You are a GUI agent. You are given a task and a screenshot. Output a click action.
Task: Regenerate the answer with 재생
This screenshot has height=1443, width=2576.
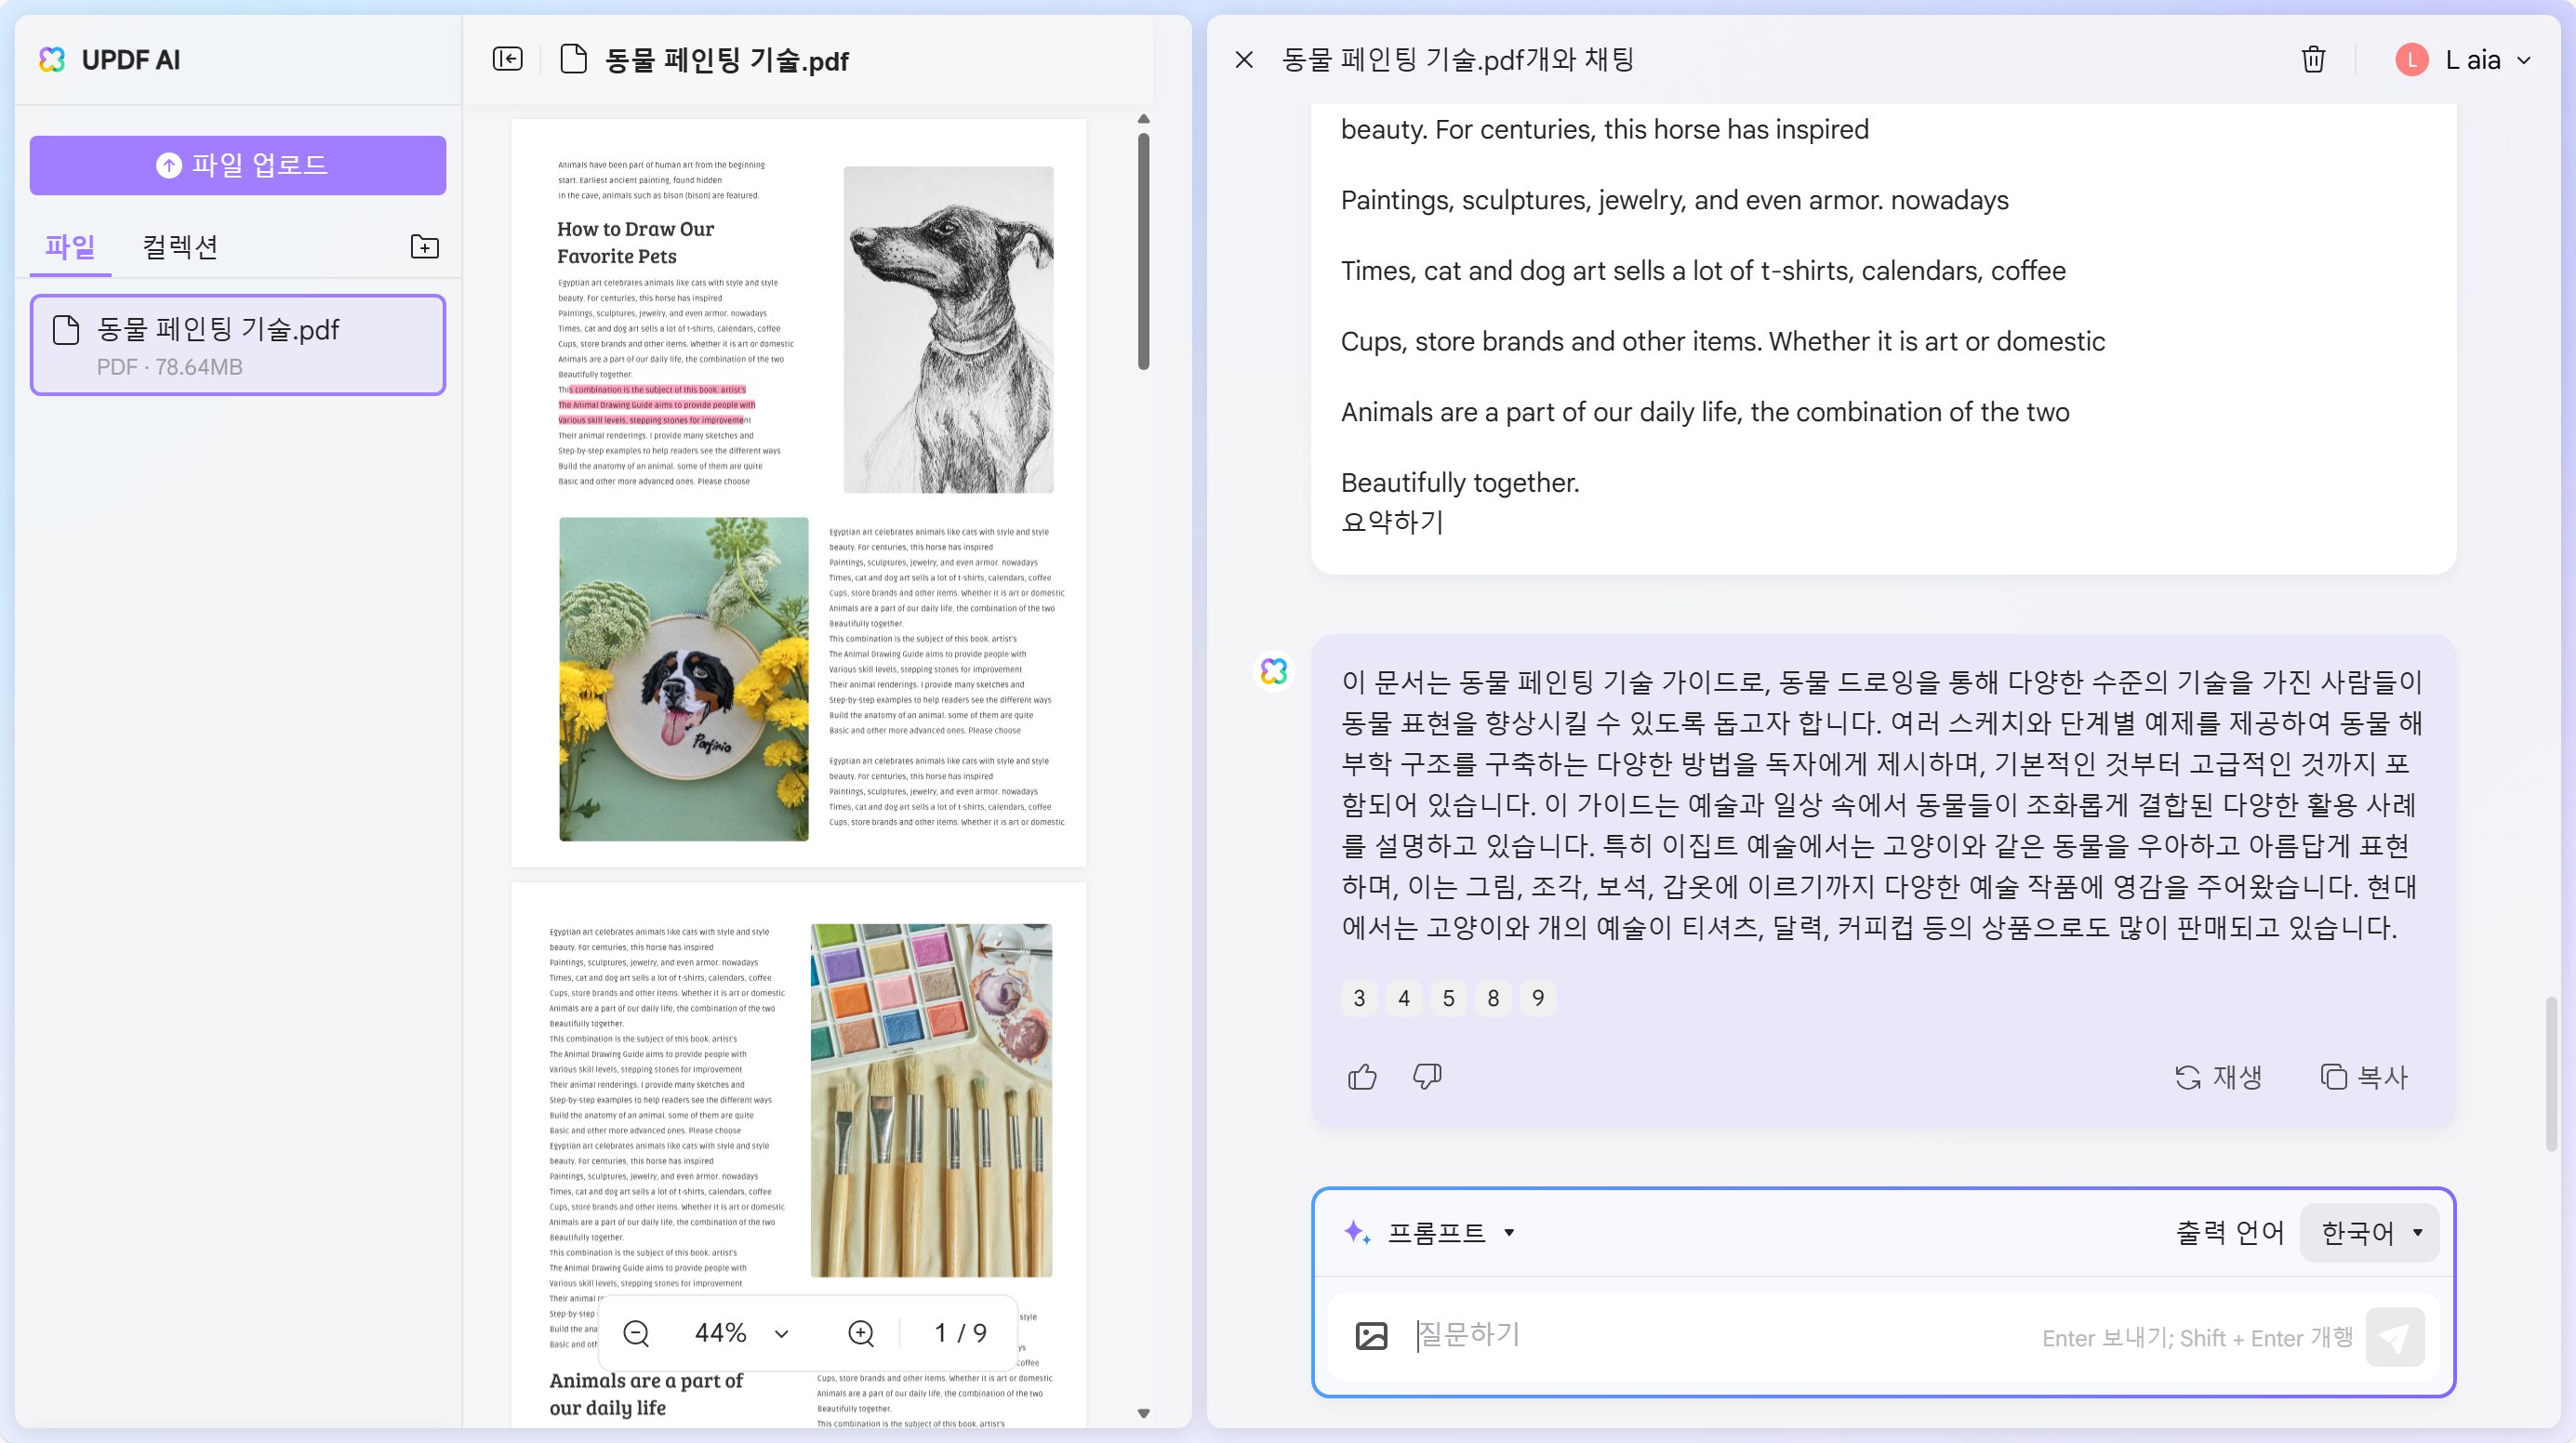pos(2218,1077)
